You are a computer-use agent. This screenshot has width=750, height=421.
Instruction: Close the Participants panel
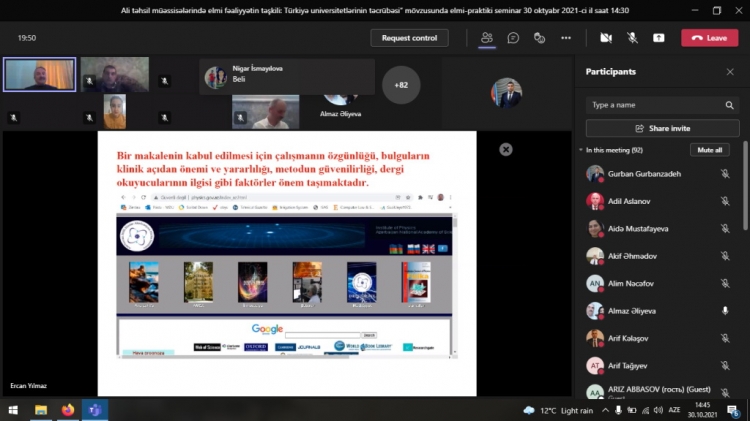point(730,72)
